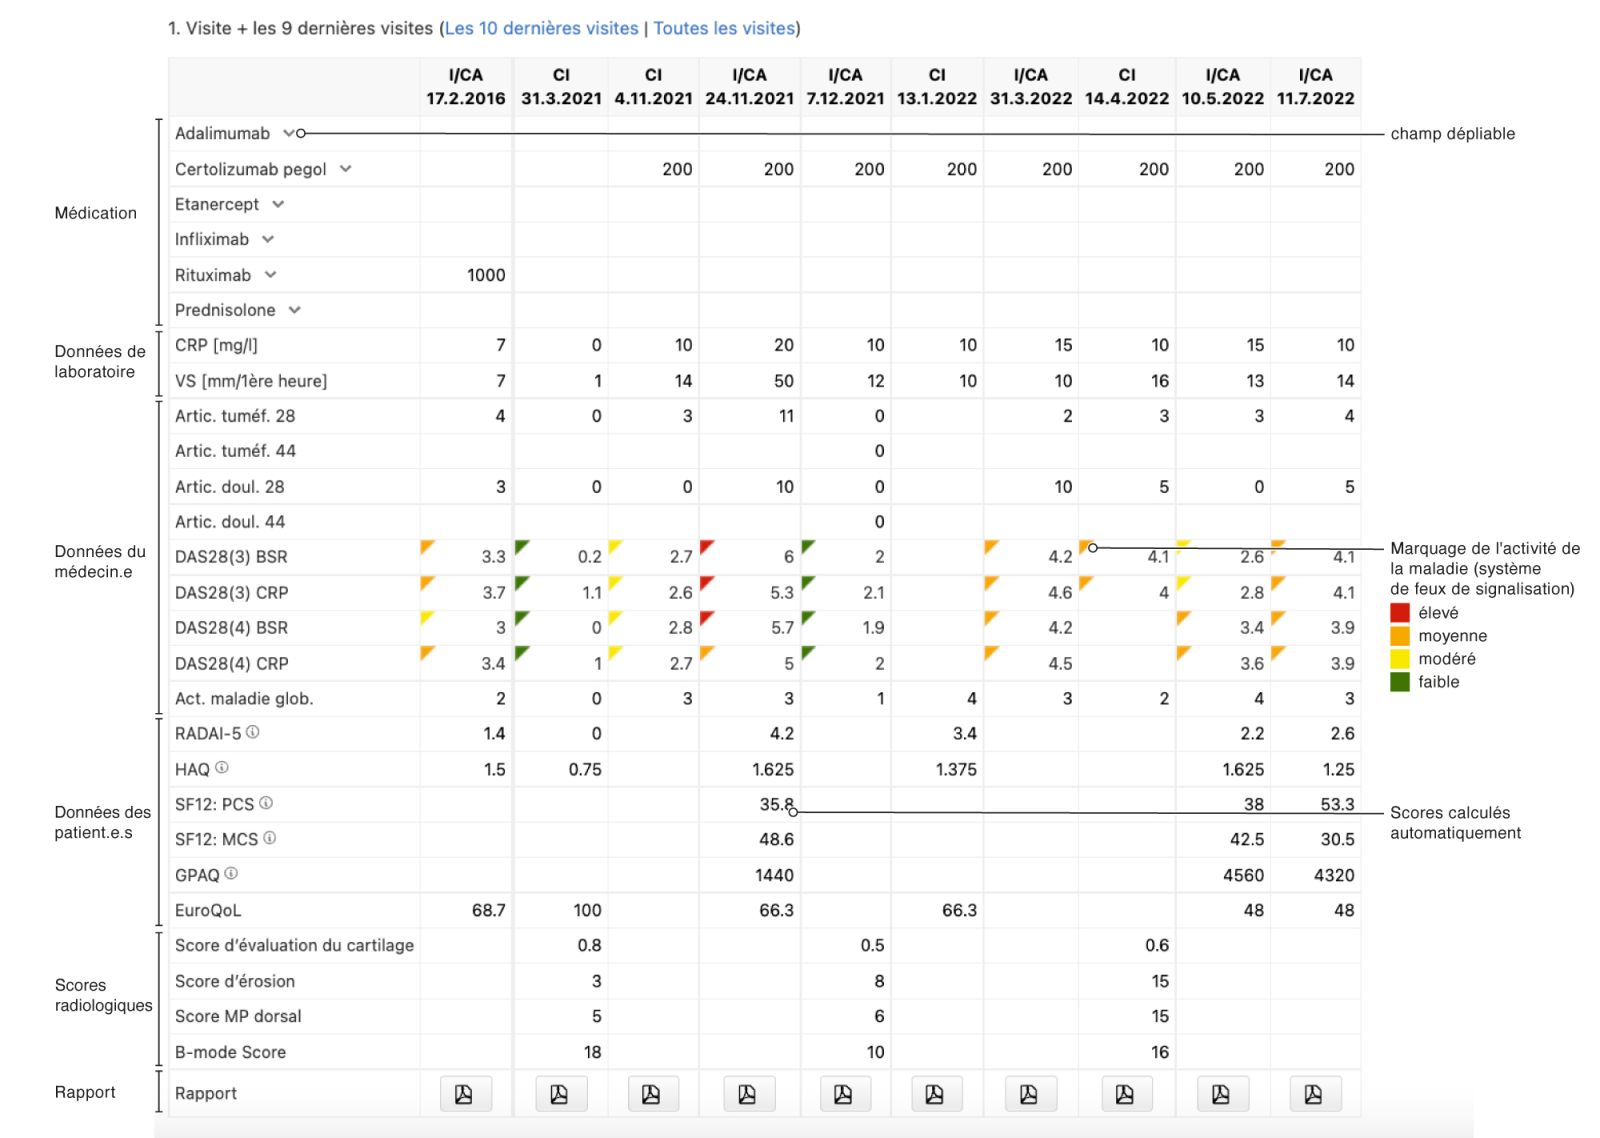
Task: Open the PDF report for 17.2.2016 visit
Action: coord(465,1094)
